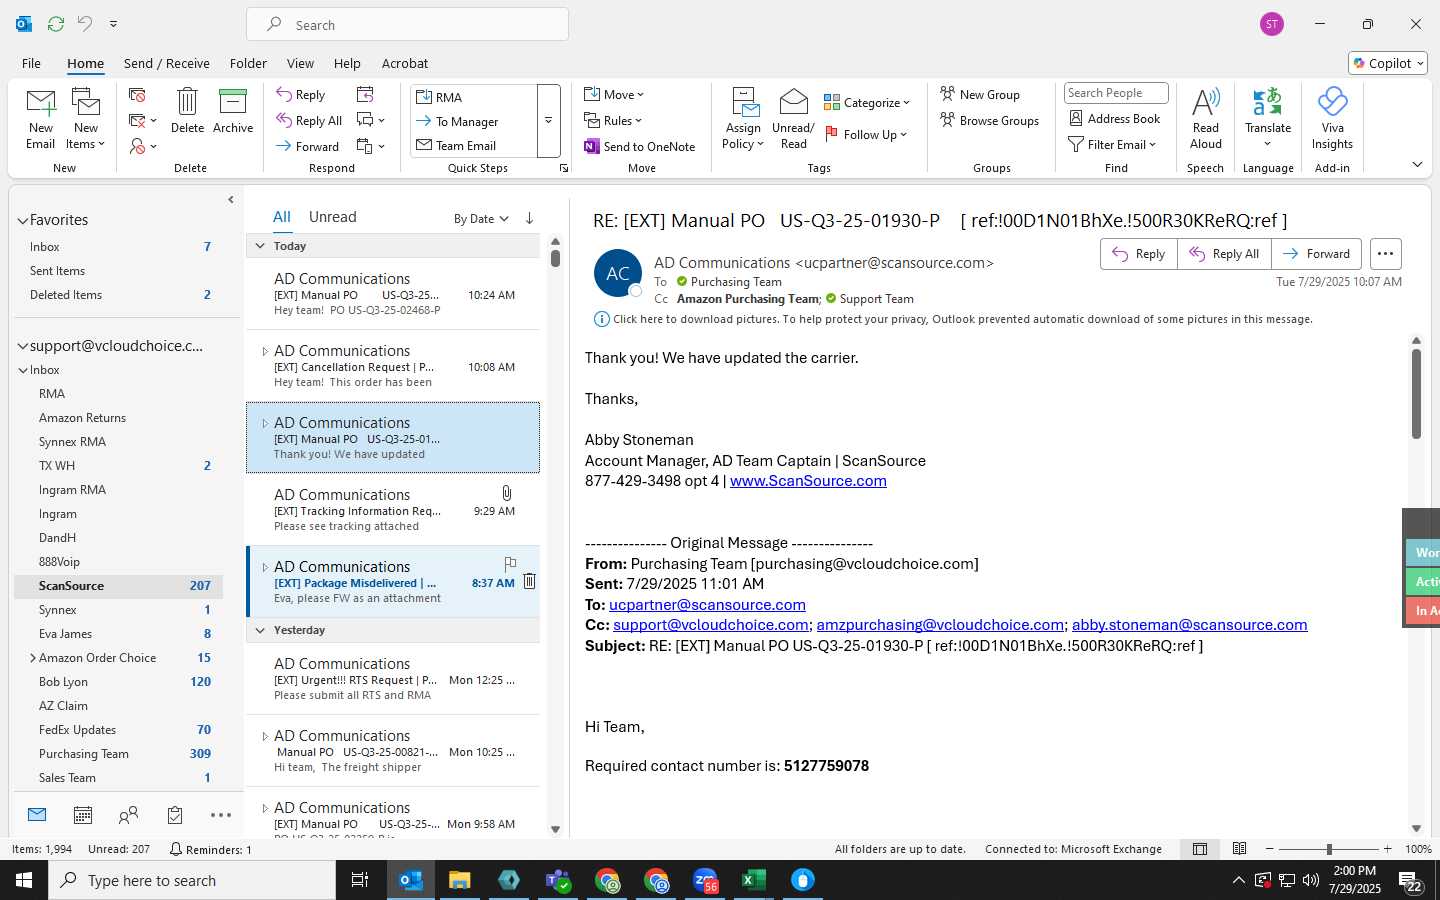The image size is (1440, 900).
Task: Select the Team Email quick step
Action: coord(473,145)
